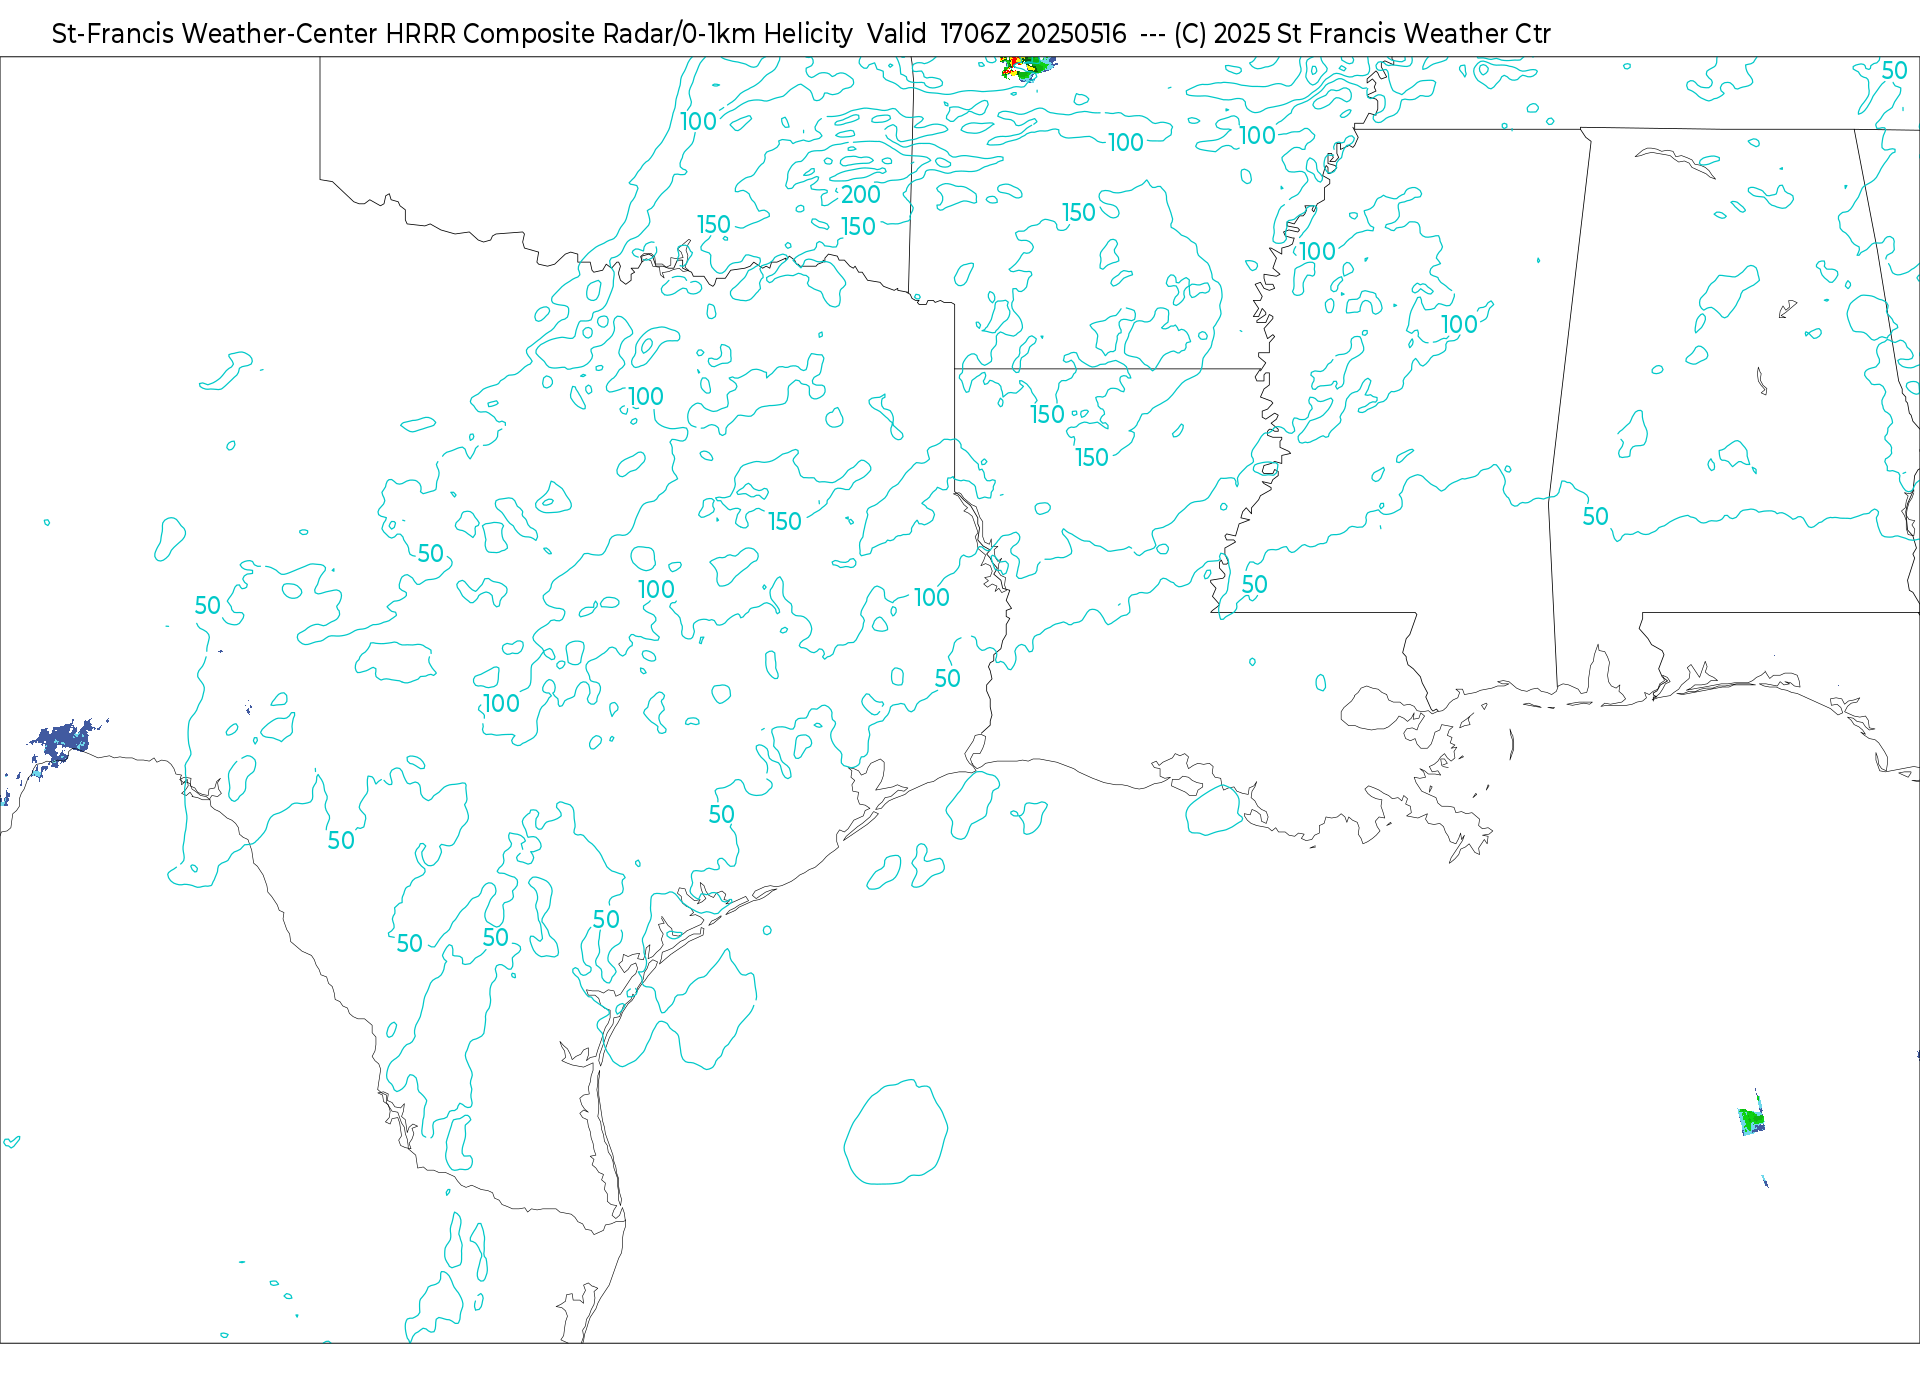
Task: Click the "HRRR Composite Radar/0-1km Helicity" title text
Action: pos(619,34)
